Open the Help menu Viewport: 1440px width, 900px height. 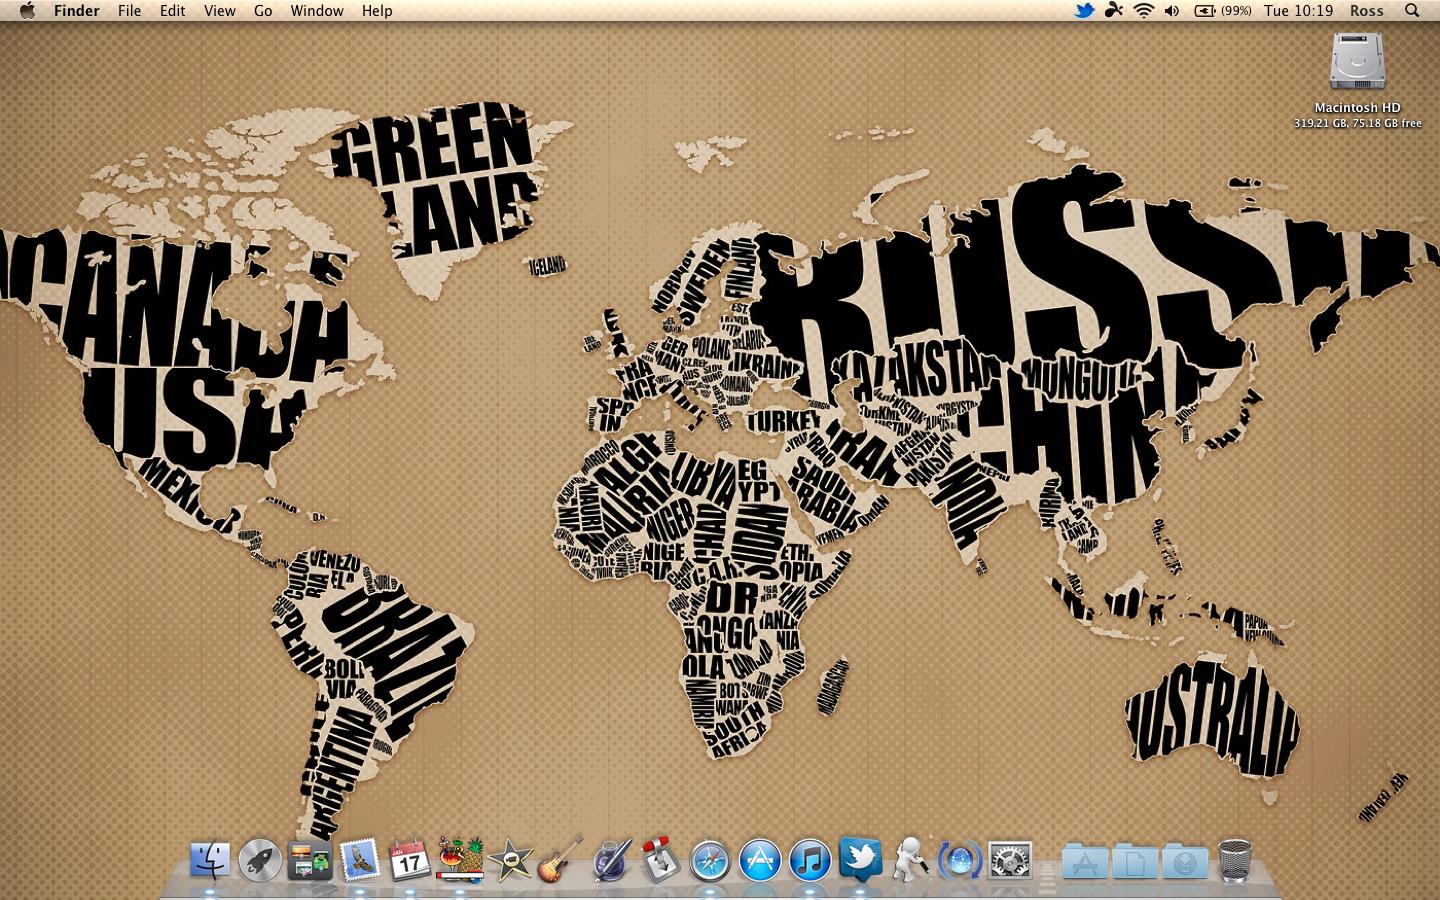377,11
